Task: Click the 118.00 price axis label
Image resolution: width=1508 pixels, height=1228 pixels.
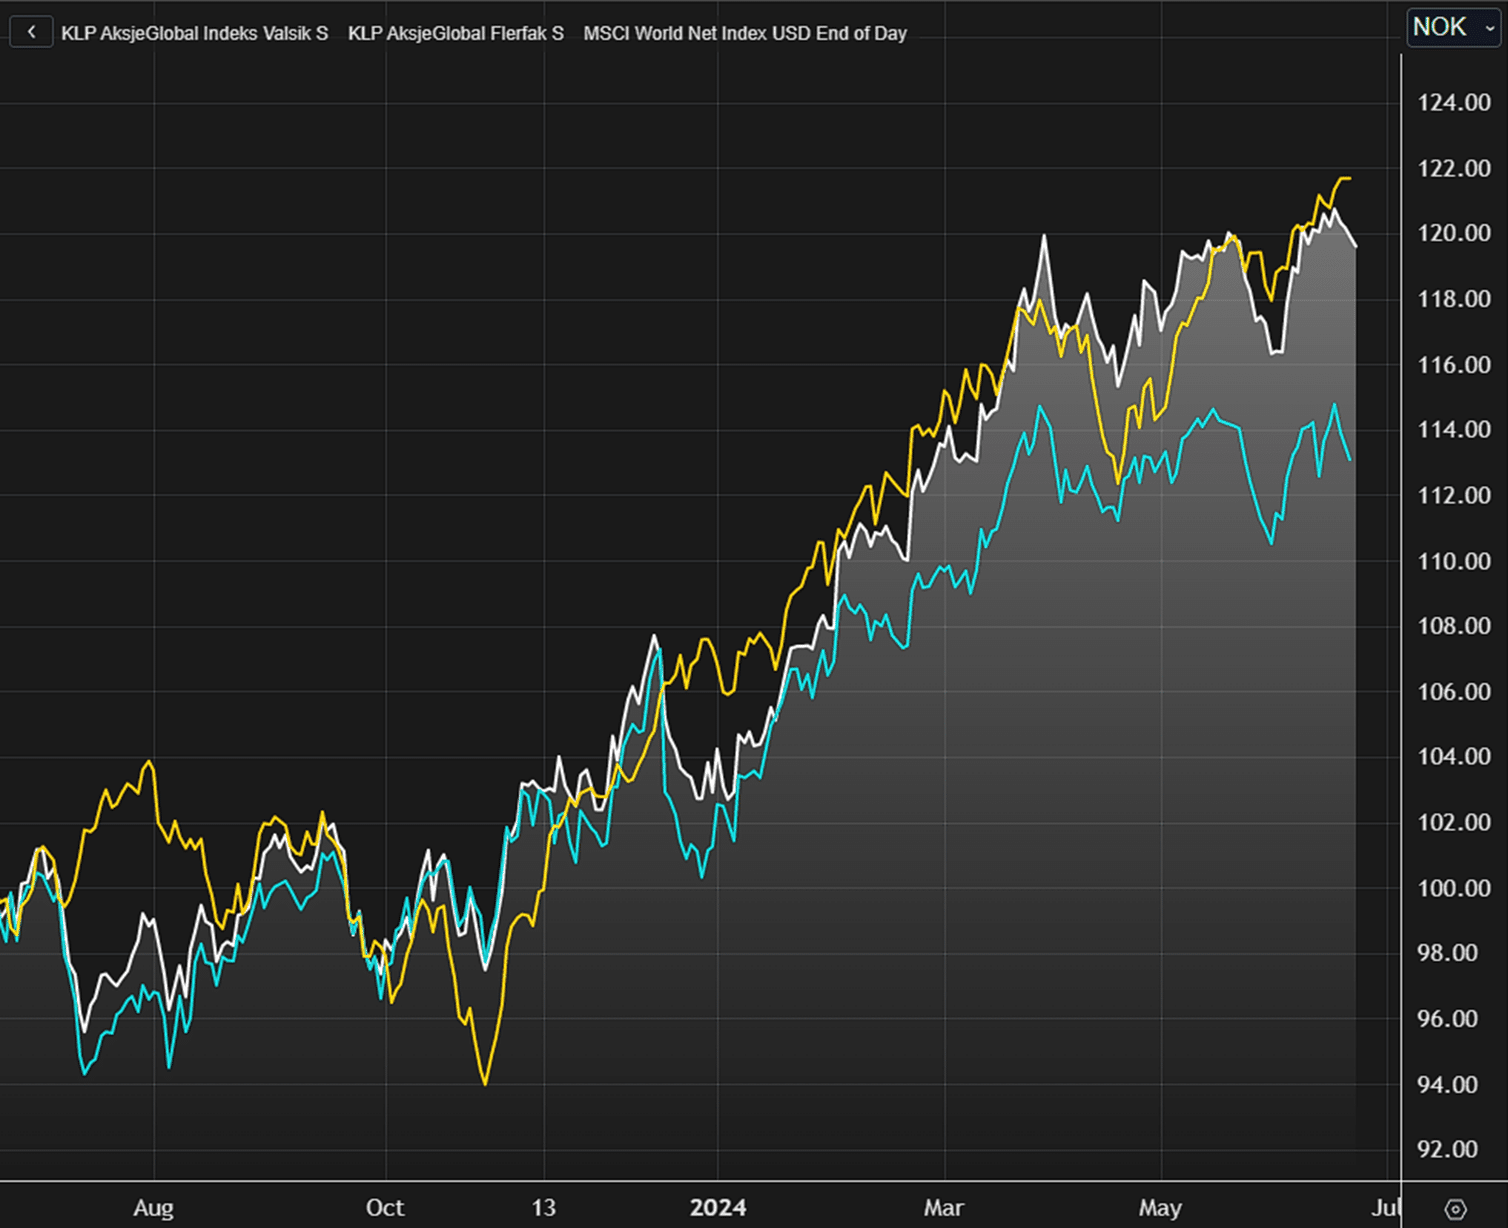Action: click(1454, 299)
